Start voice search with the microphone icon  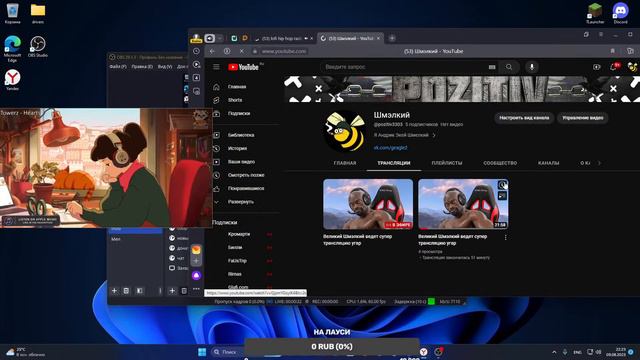click(532, 67)
